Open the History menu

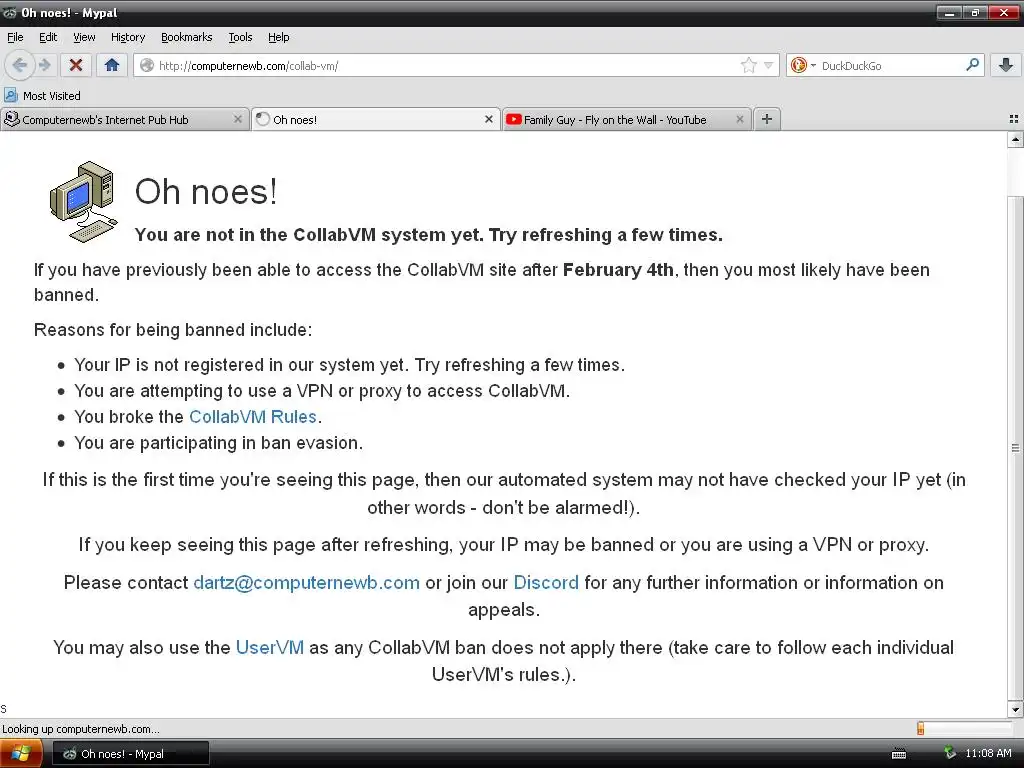[127, 37]
